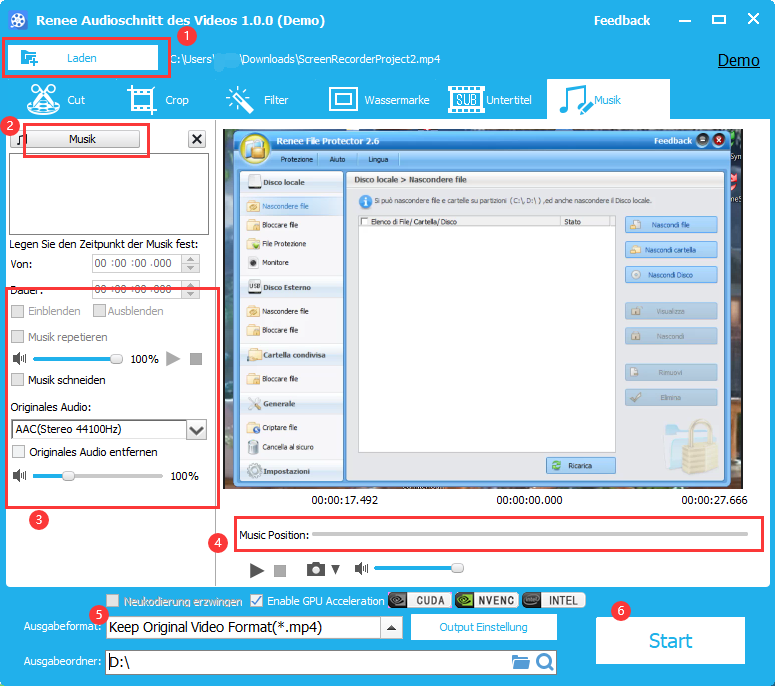Screen dimensions: 775x686
Task: Enable the Ausblenden checkbox
Action: 99,310
